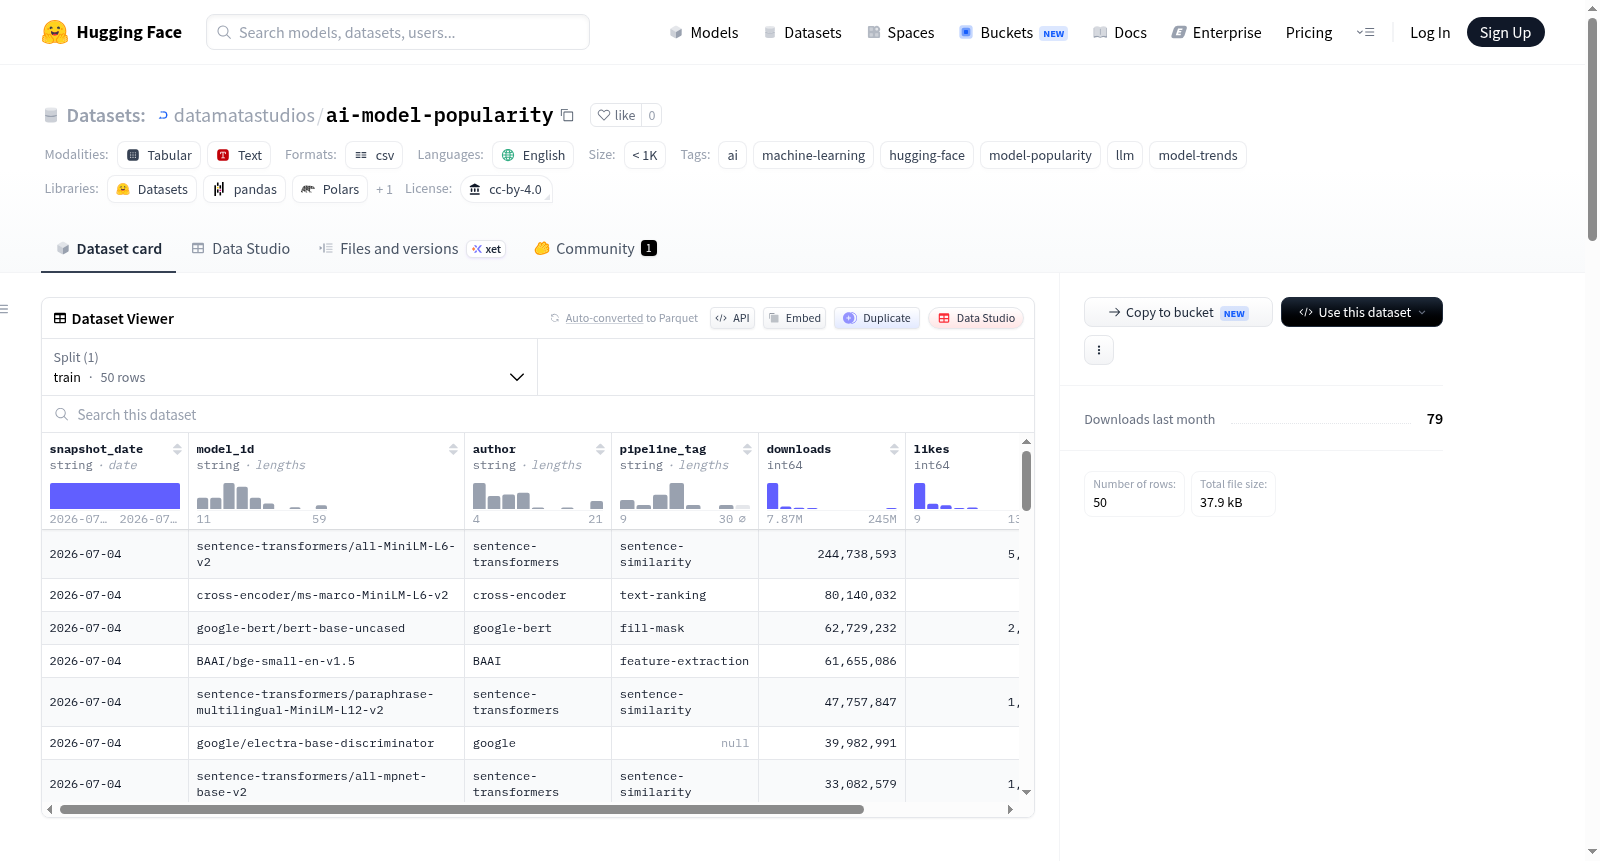Open Spaces in the top navigation
The width and height of the screenshot is (1600, 861).
901,32
